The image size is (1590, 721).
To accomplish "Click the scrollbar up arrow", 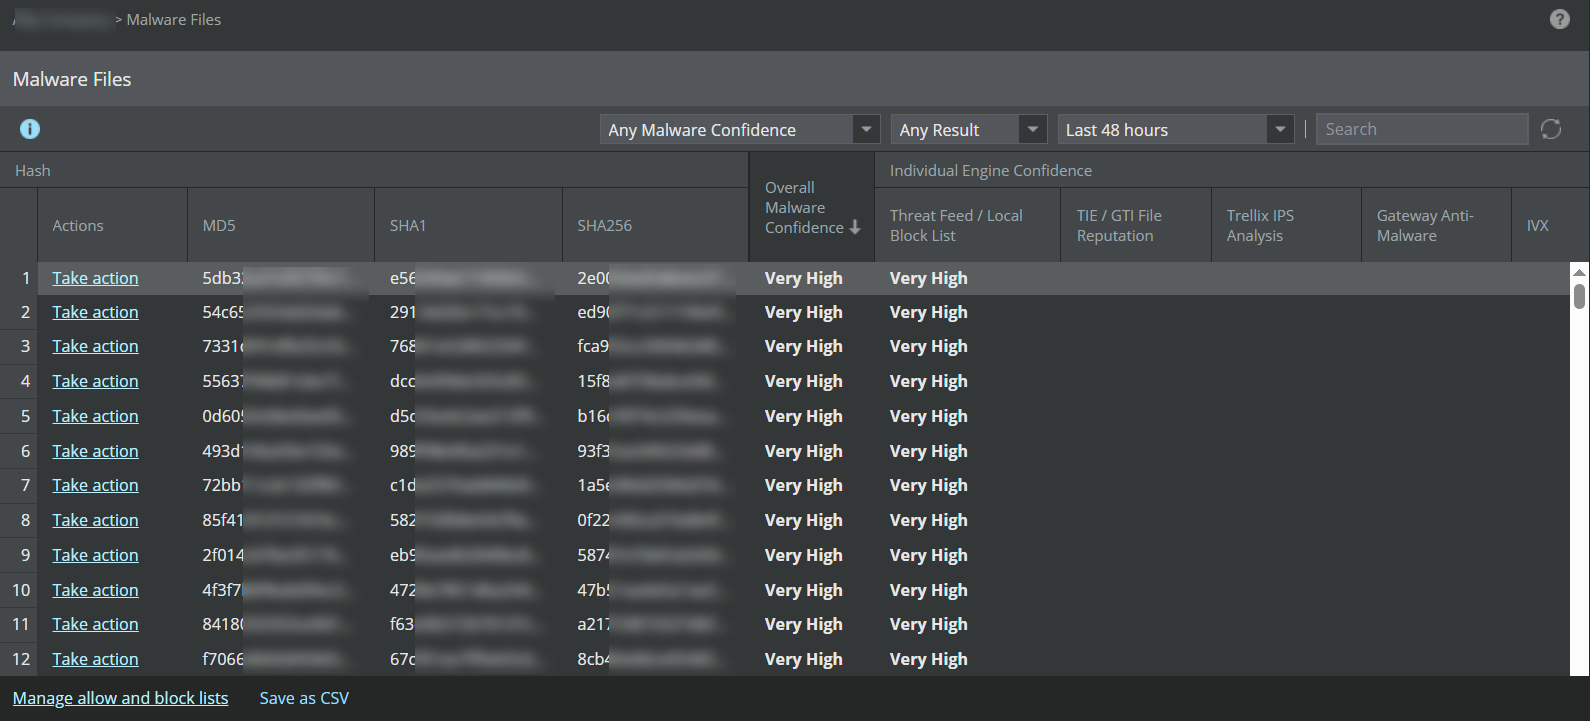I will point(1579,271).
